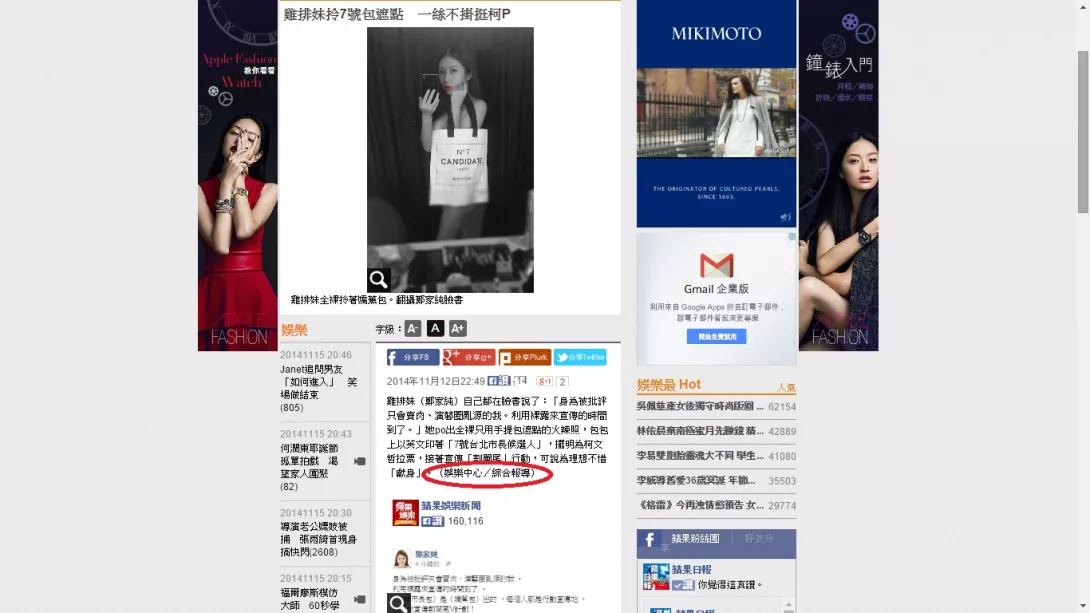The width and height of the screenshot is (1090, 613).
Task: Share the article on Google+ (分享g+)
Action: (x=469, y=357)
